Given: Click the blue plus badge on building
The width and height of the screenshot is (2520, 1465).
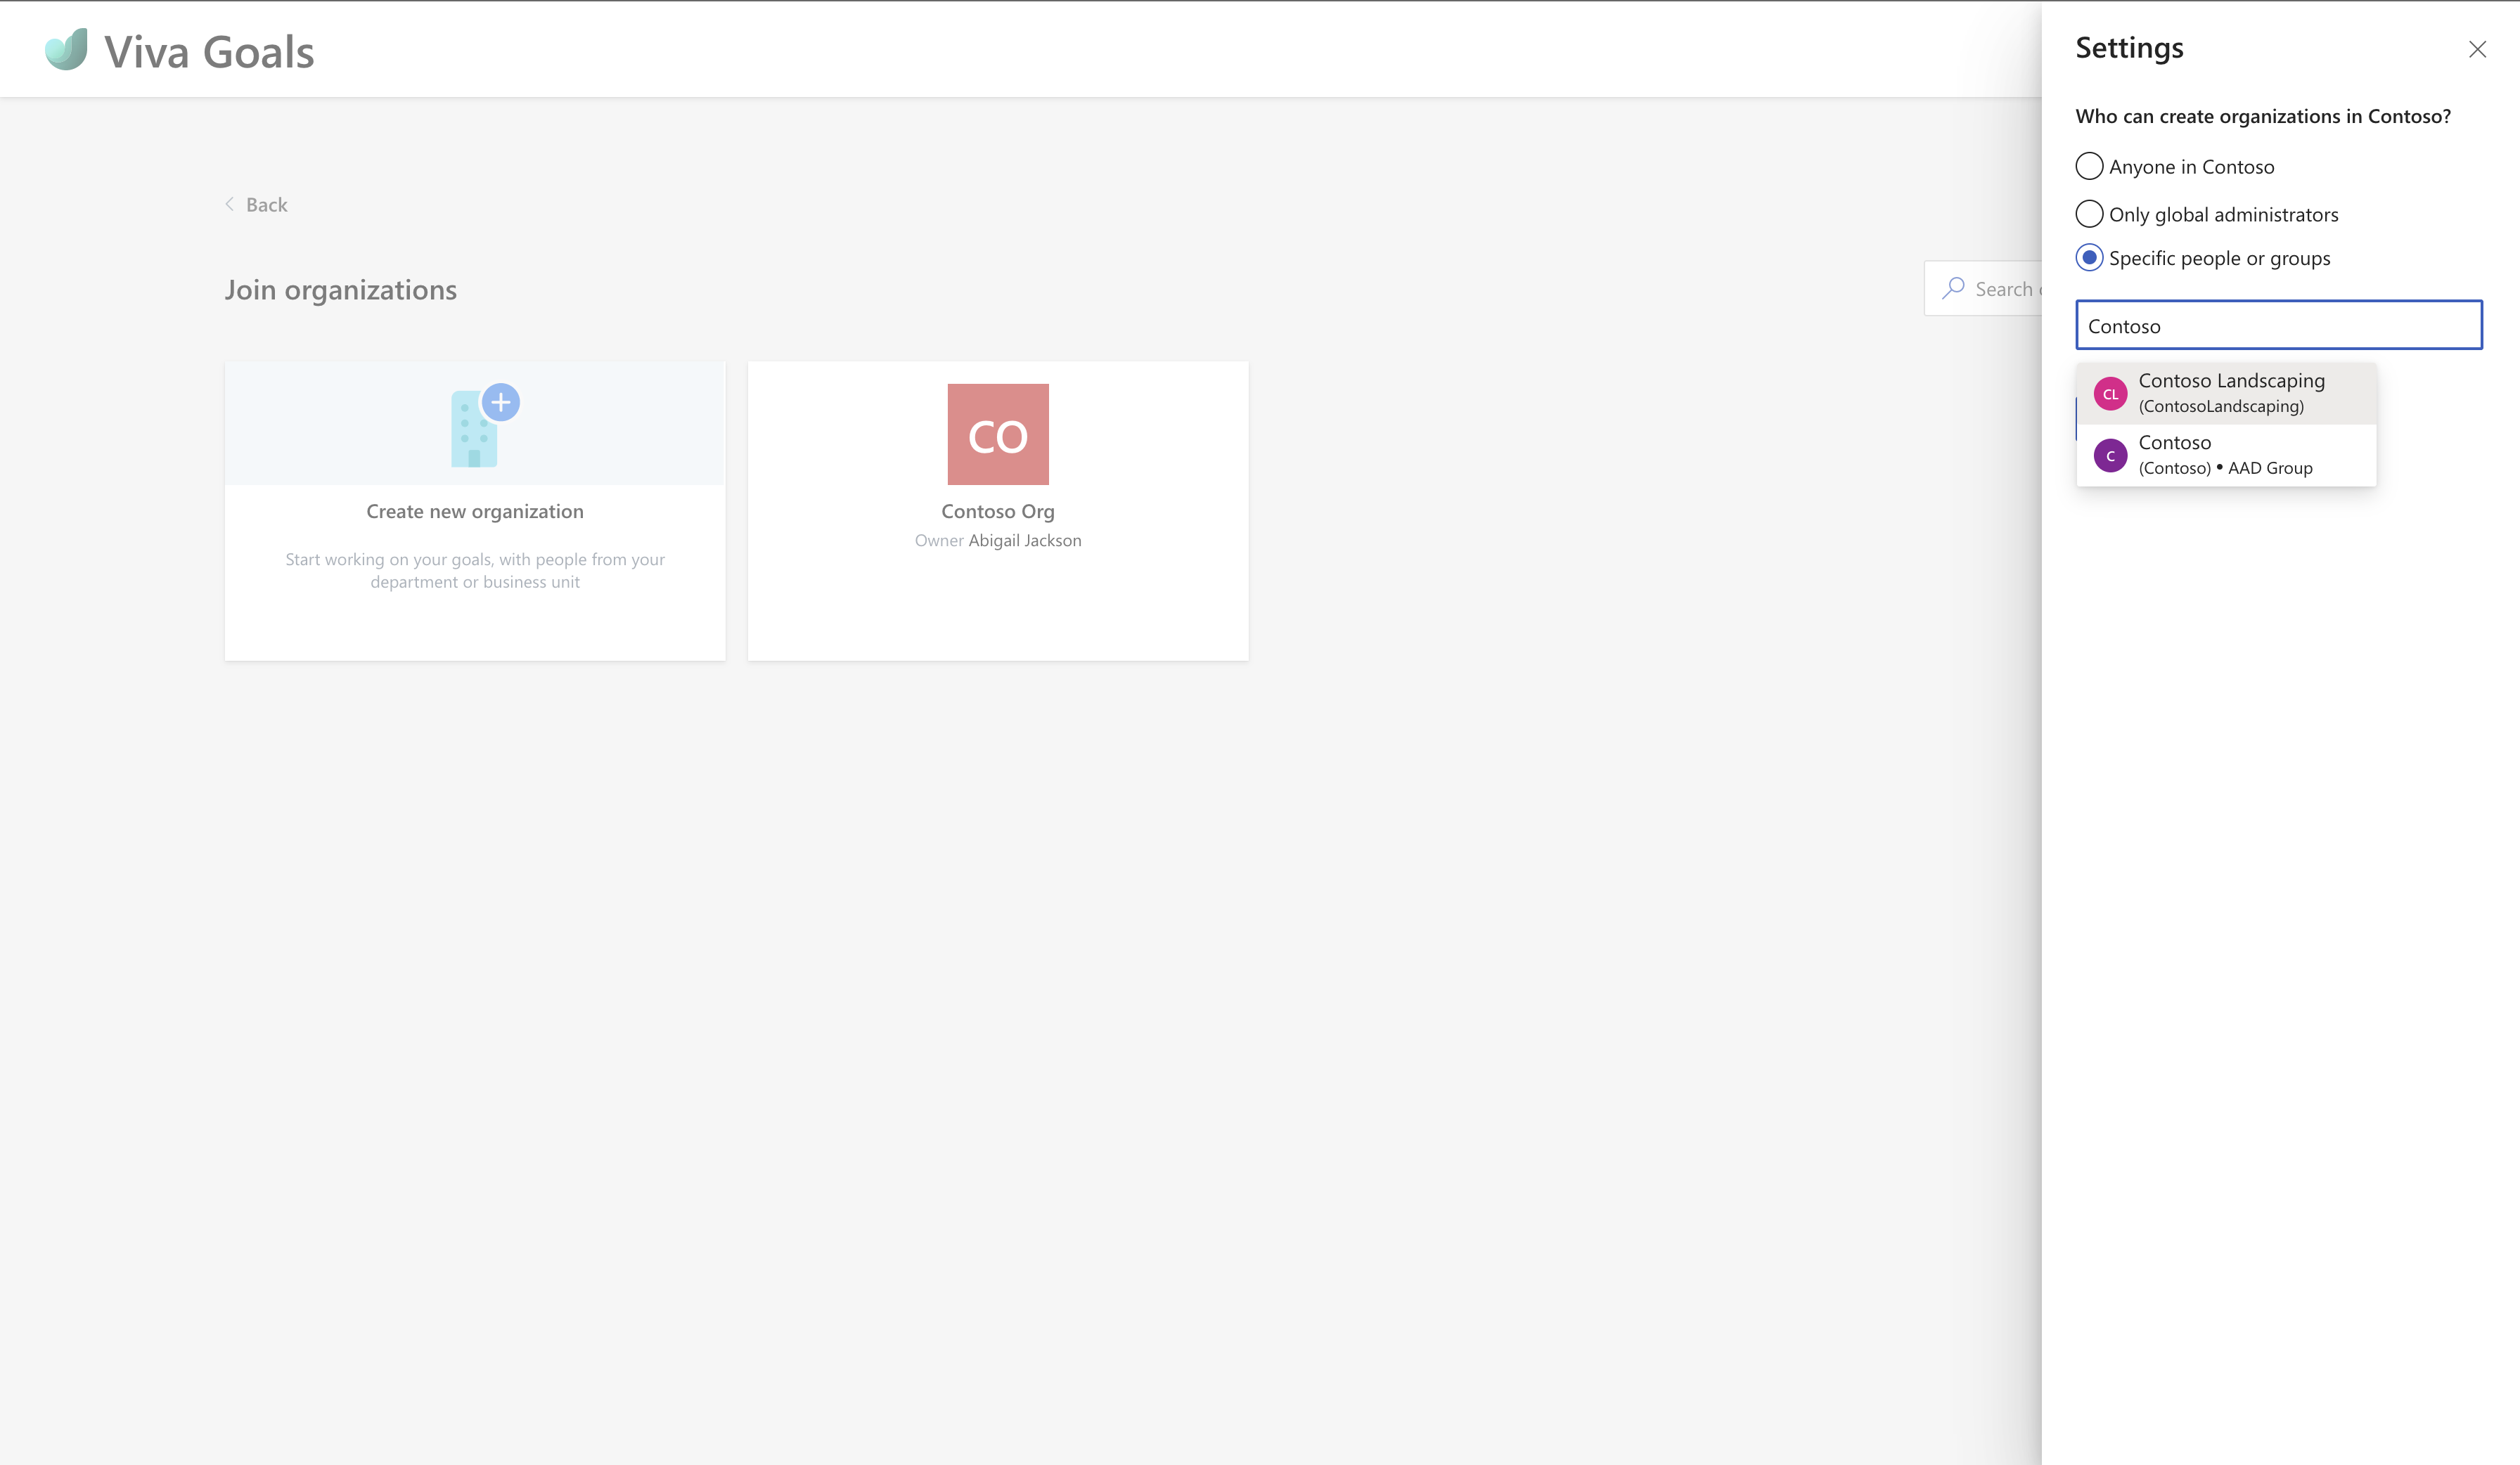Looking at the screenshot, I should tap(501, 402).
